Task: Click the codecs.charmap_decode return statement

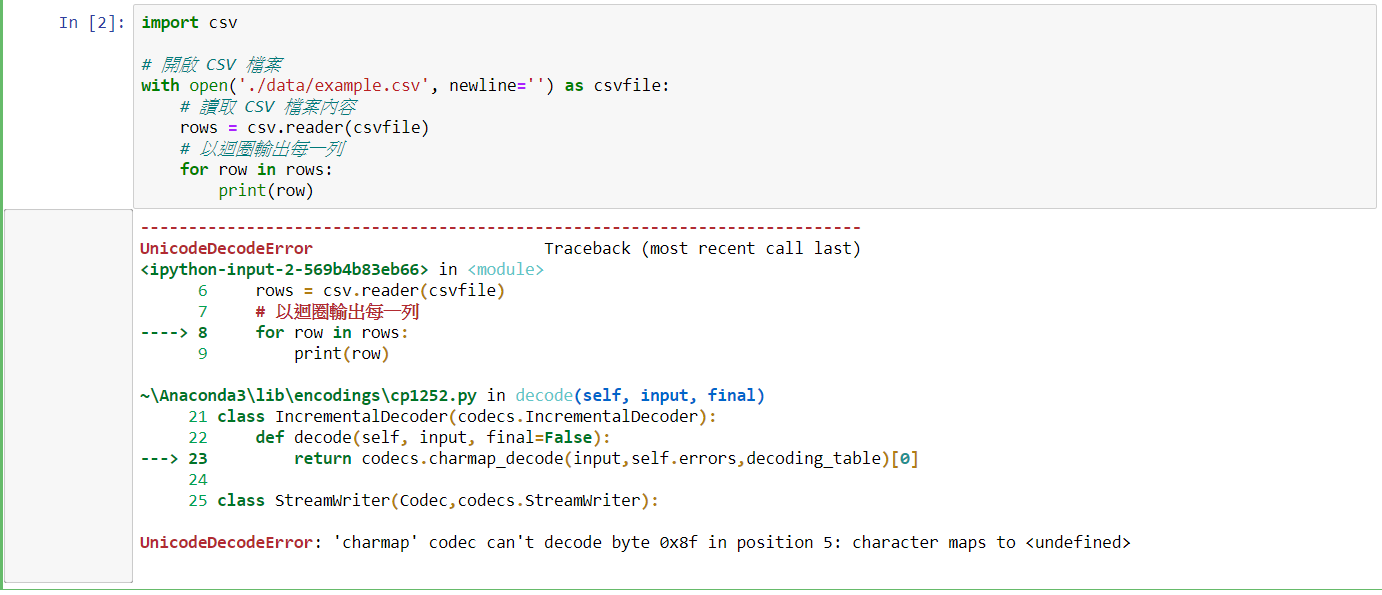Action: (606, 458)
